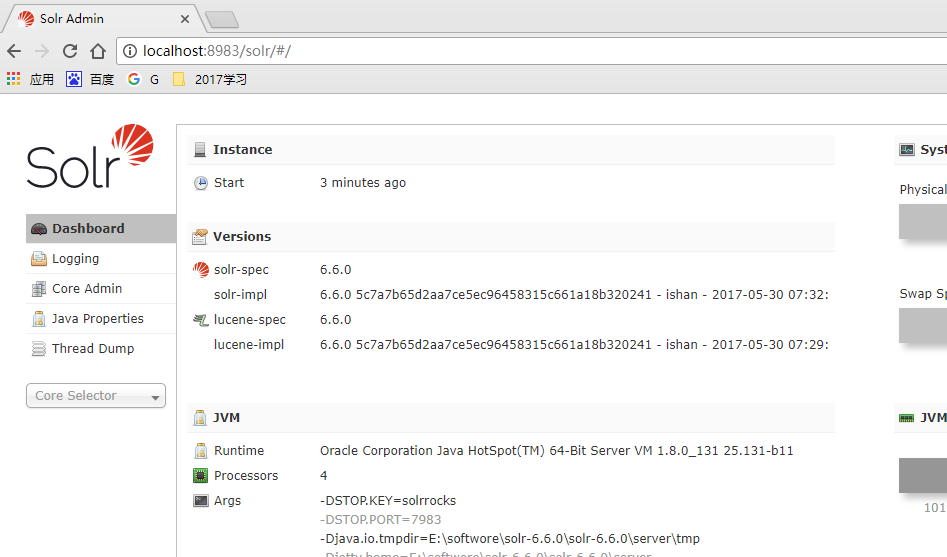Open the Dashboard menu item
Viewport: 947px width, 557px height.
(x=88, y=228)
